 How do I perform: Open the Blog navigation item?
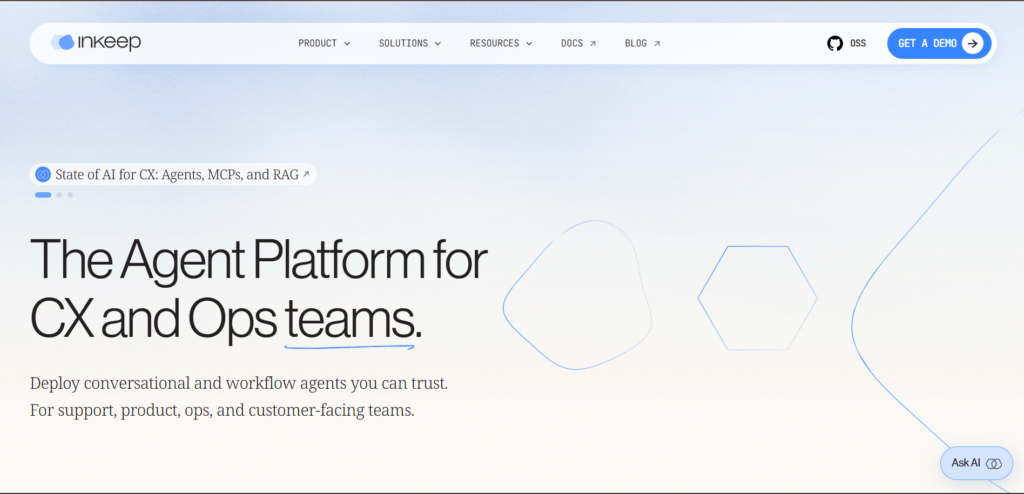(x=636, y=44)
